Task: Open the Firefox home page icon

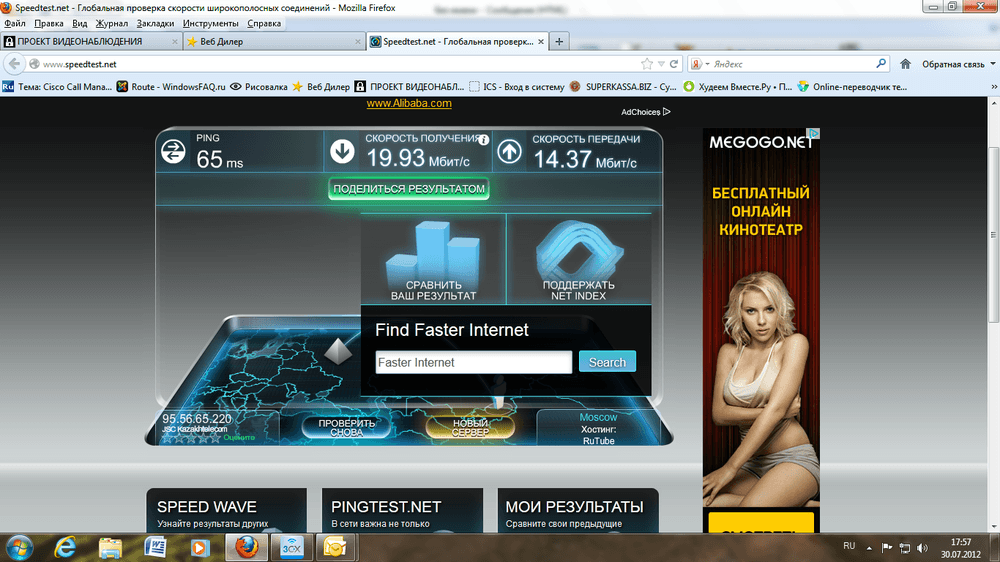Action: tap(905, 64)
